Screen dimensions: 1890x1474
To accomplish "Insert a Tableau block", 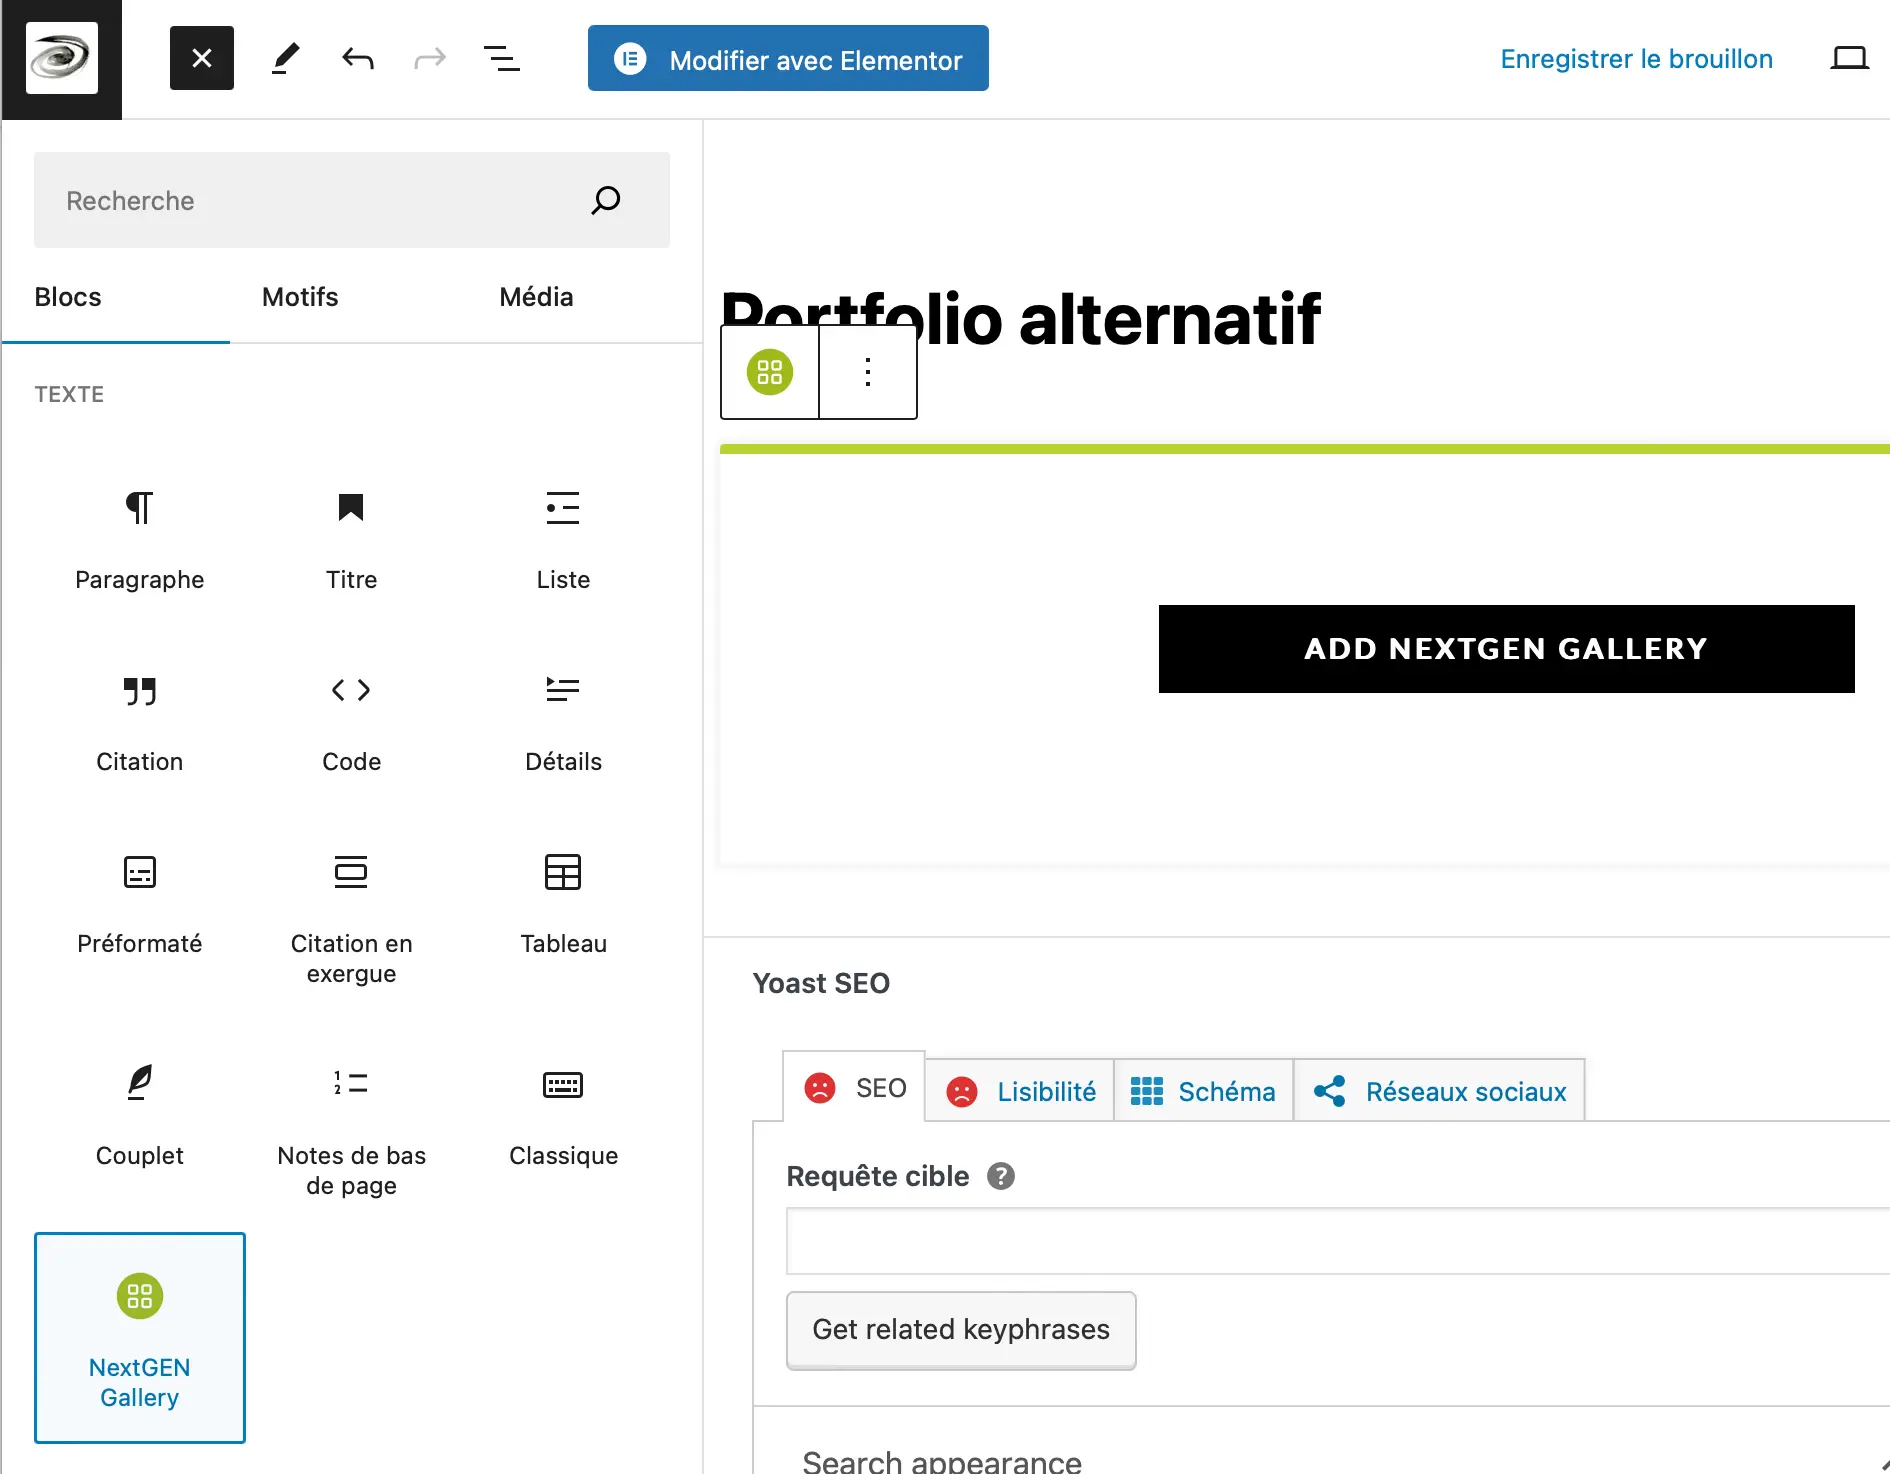I will [x=563, y=902].
